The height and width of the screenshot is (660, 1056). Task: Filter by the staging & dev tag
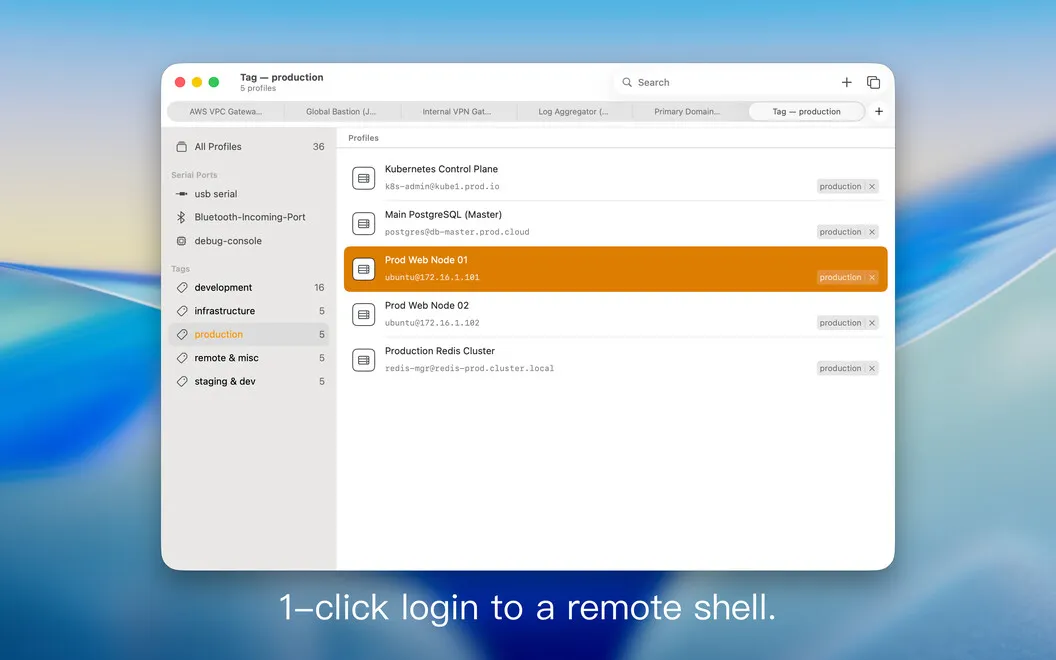(x=249, y=381)
